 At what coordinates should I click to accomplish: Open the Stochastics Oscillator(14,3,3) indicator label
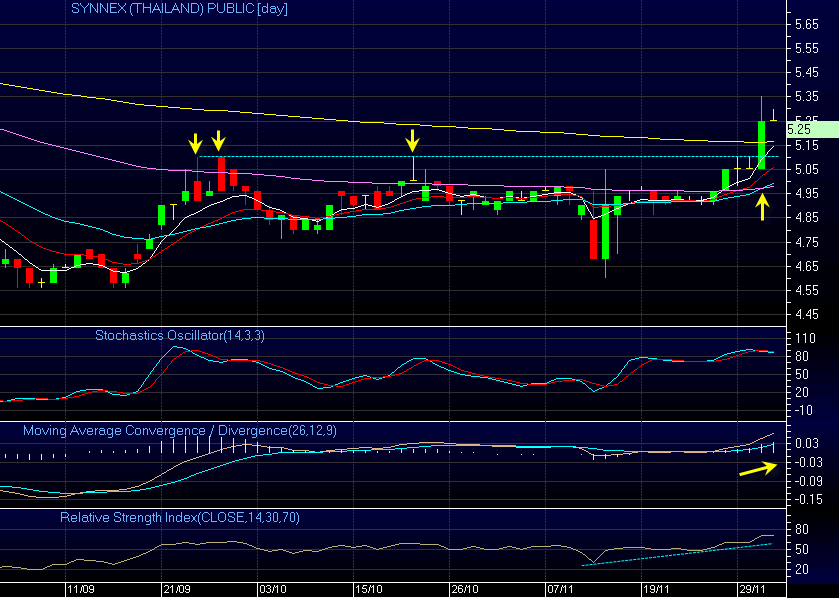pyautogui.click(x=179, y=336)
